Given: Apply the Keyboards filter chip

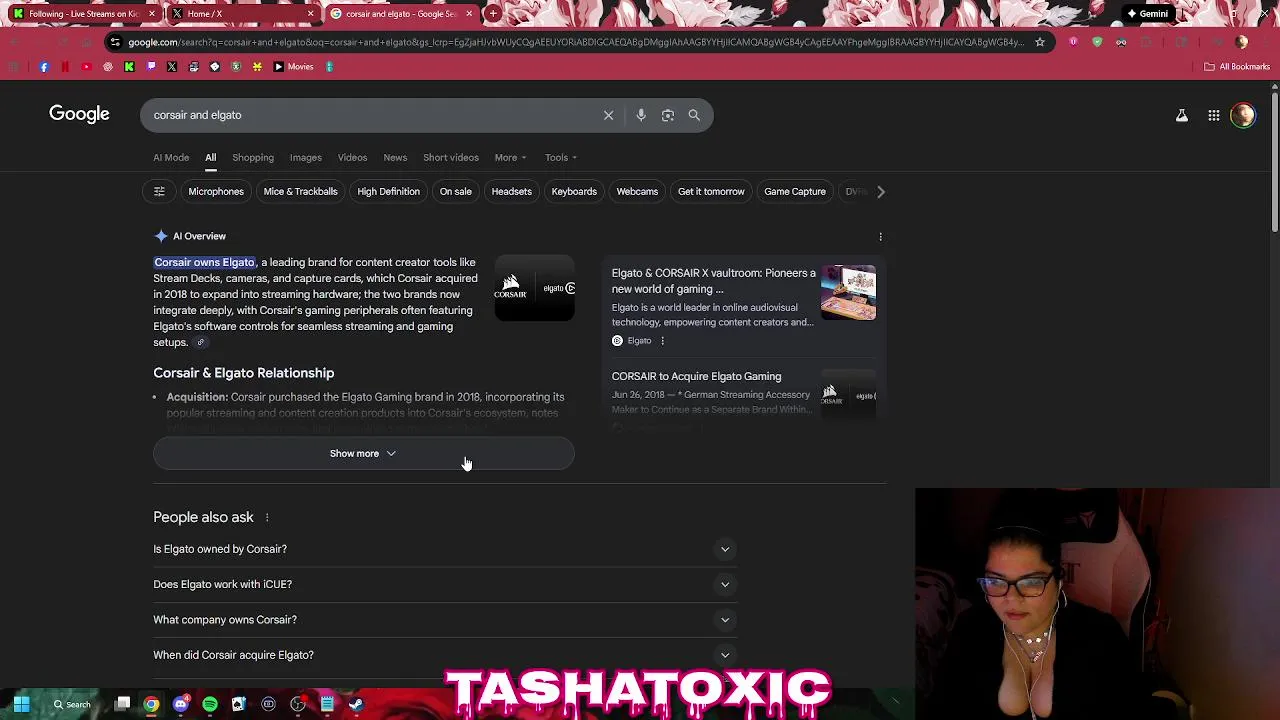Looking at the screenshot, I should [x=574, y=191].
